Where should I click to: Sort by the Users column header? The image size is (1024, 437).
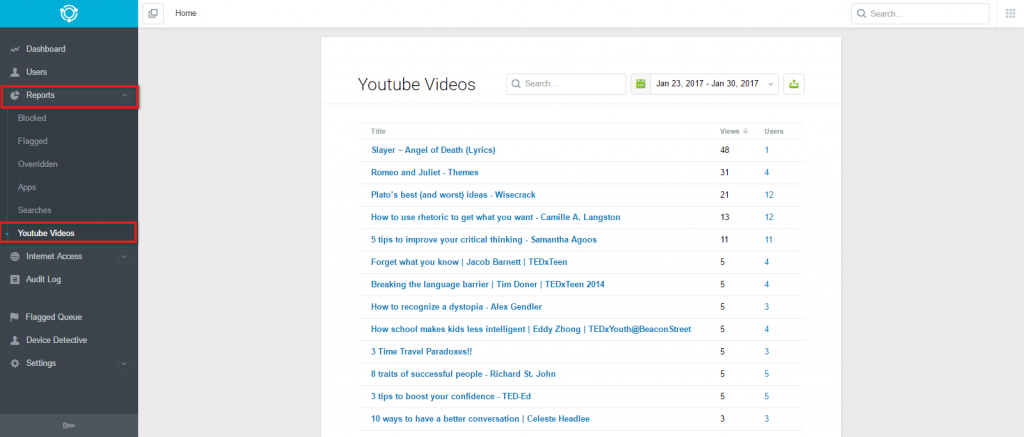774,131
